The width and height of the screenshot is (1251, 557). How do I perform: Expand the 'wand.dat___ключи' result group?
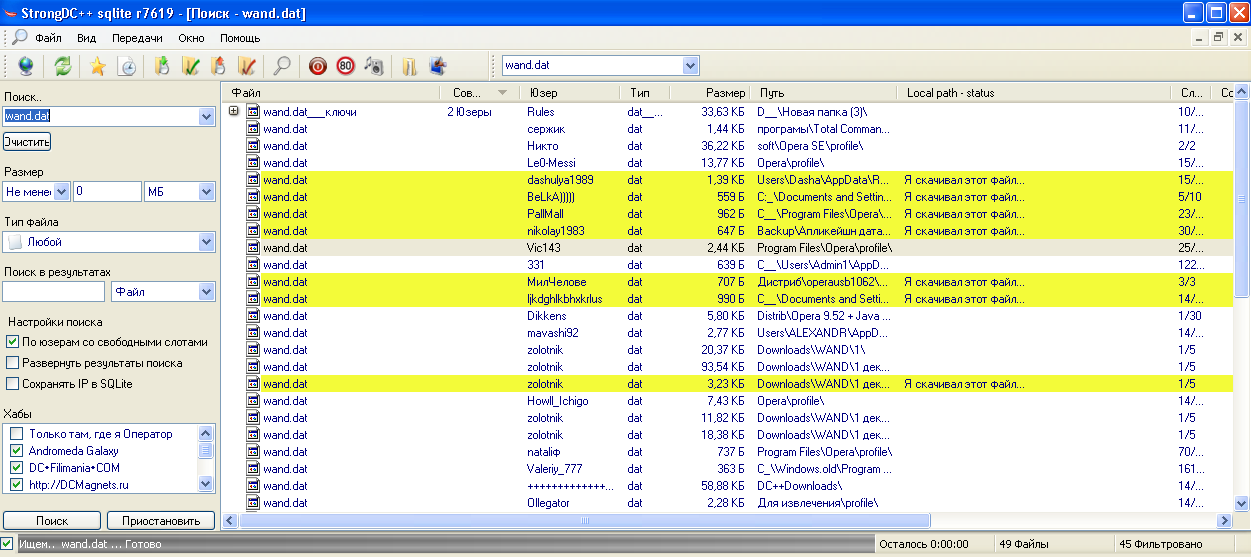[234, 111]
